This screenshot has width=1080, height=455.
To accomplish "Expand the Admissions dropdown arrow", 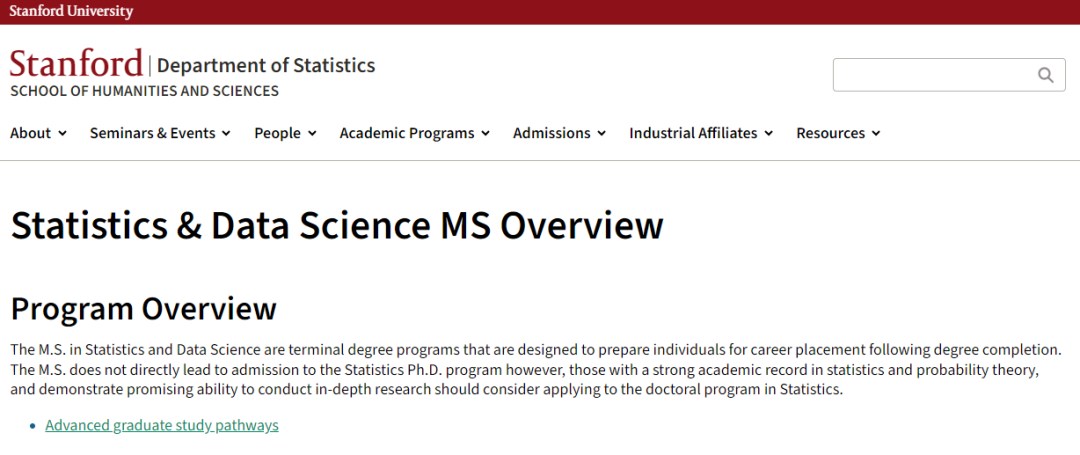I will coord(601,134).
